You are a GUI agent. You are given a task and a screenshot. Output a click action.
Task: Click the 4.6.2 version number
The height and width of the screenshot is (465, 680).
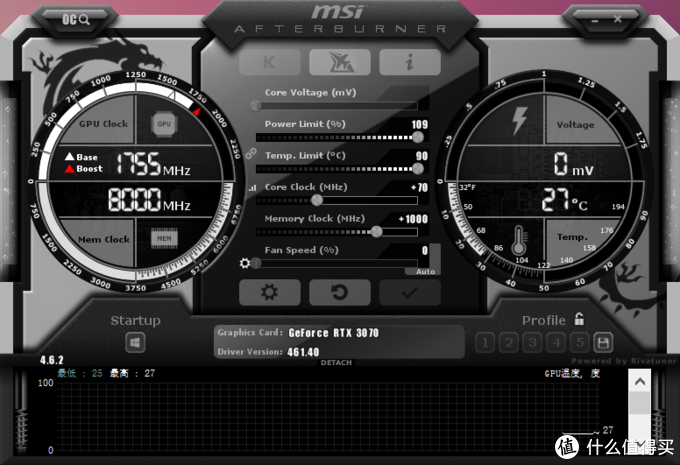coord(52,360)
